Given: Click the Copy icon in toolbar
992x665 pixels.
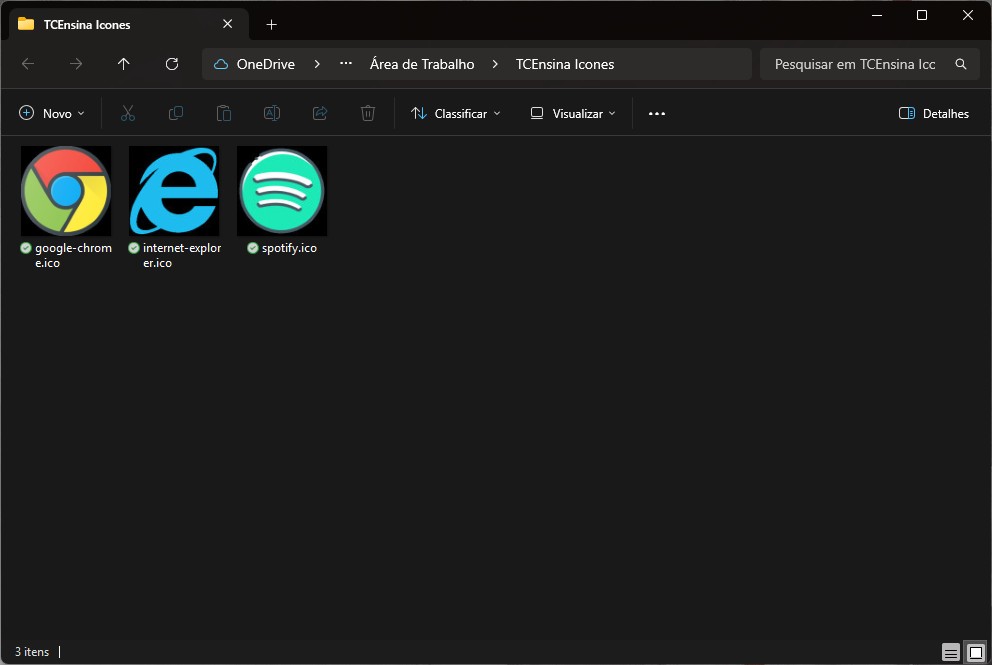Looking at the screenshot, I should (x=176, y=114).
